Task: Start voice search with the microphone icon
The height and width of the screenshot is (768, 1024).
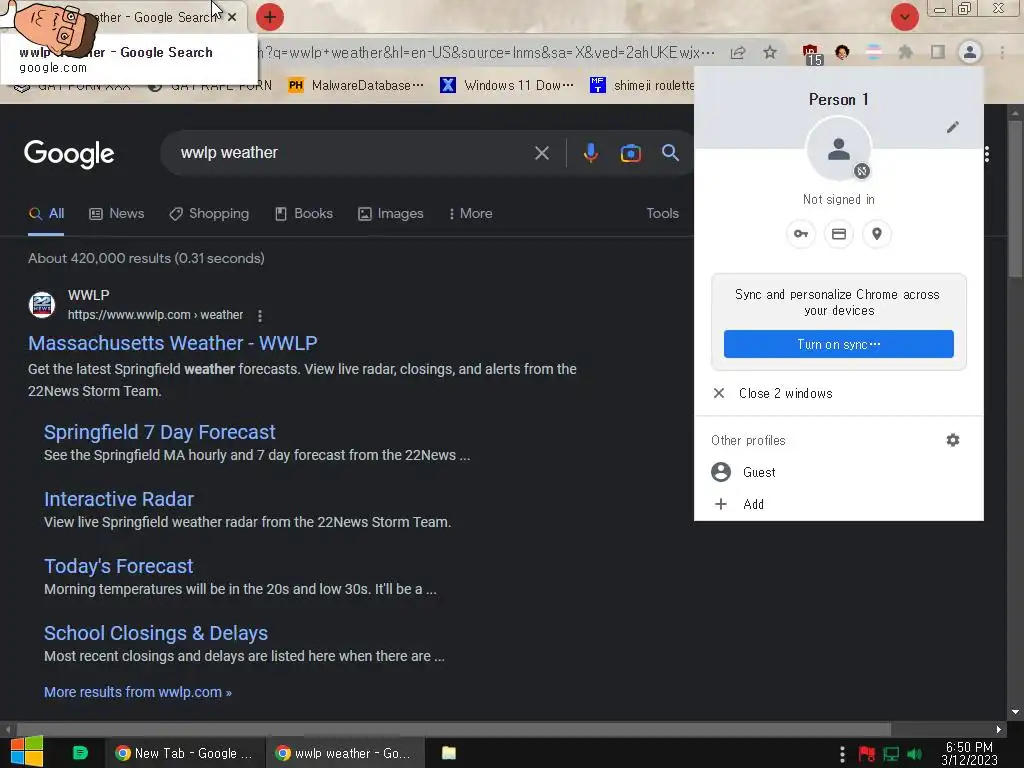Action: (x=590, y=153)
